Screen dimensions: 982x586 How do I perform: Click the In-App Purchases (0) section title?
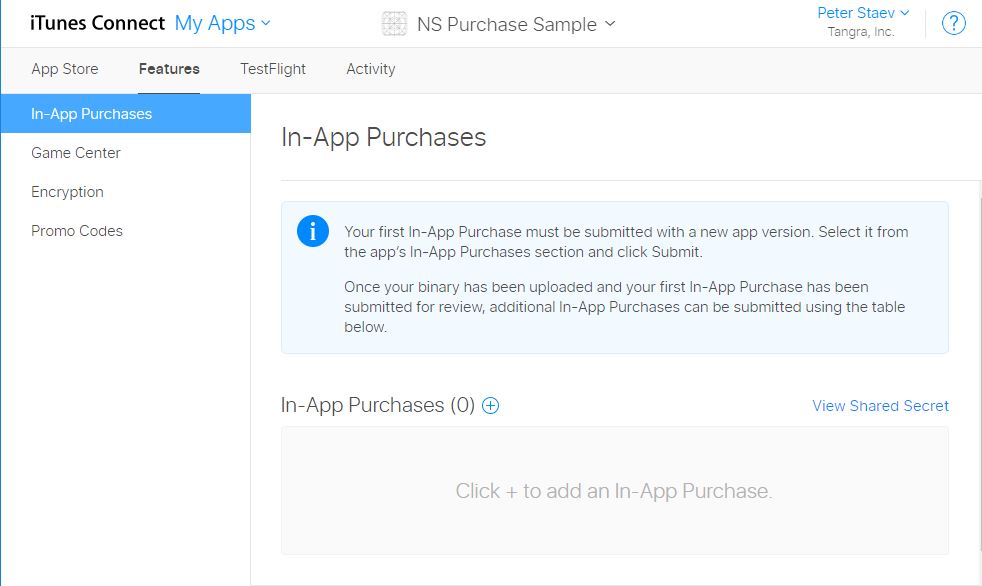click(378, 406)
